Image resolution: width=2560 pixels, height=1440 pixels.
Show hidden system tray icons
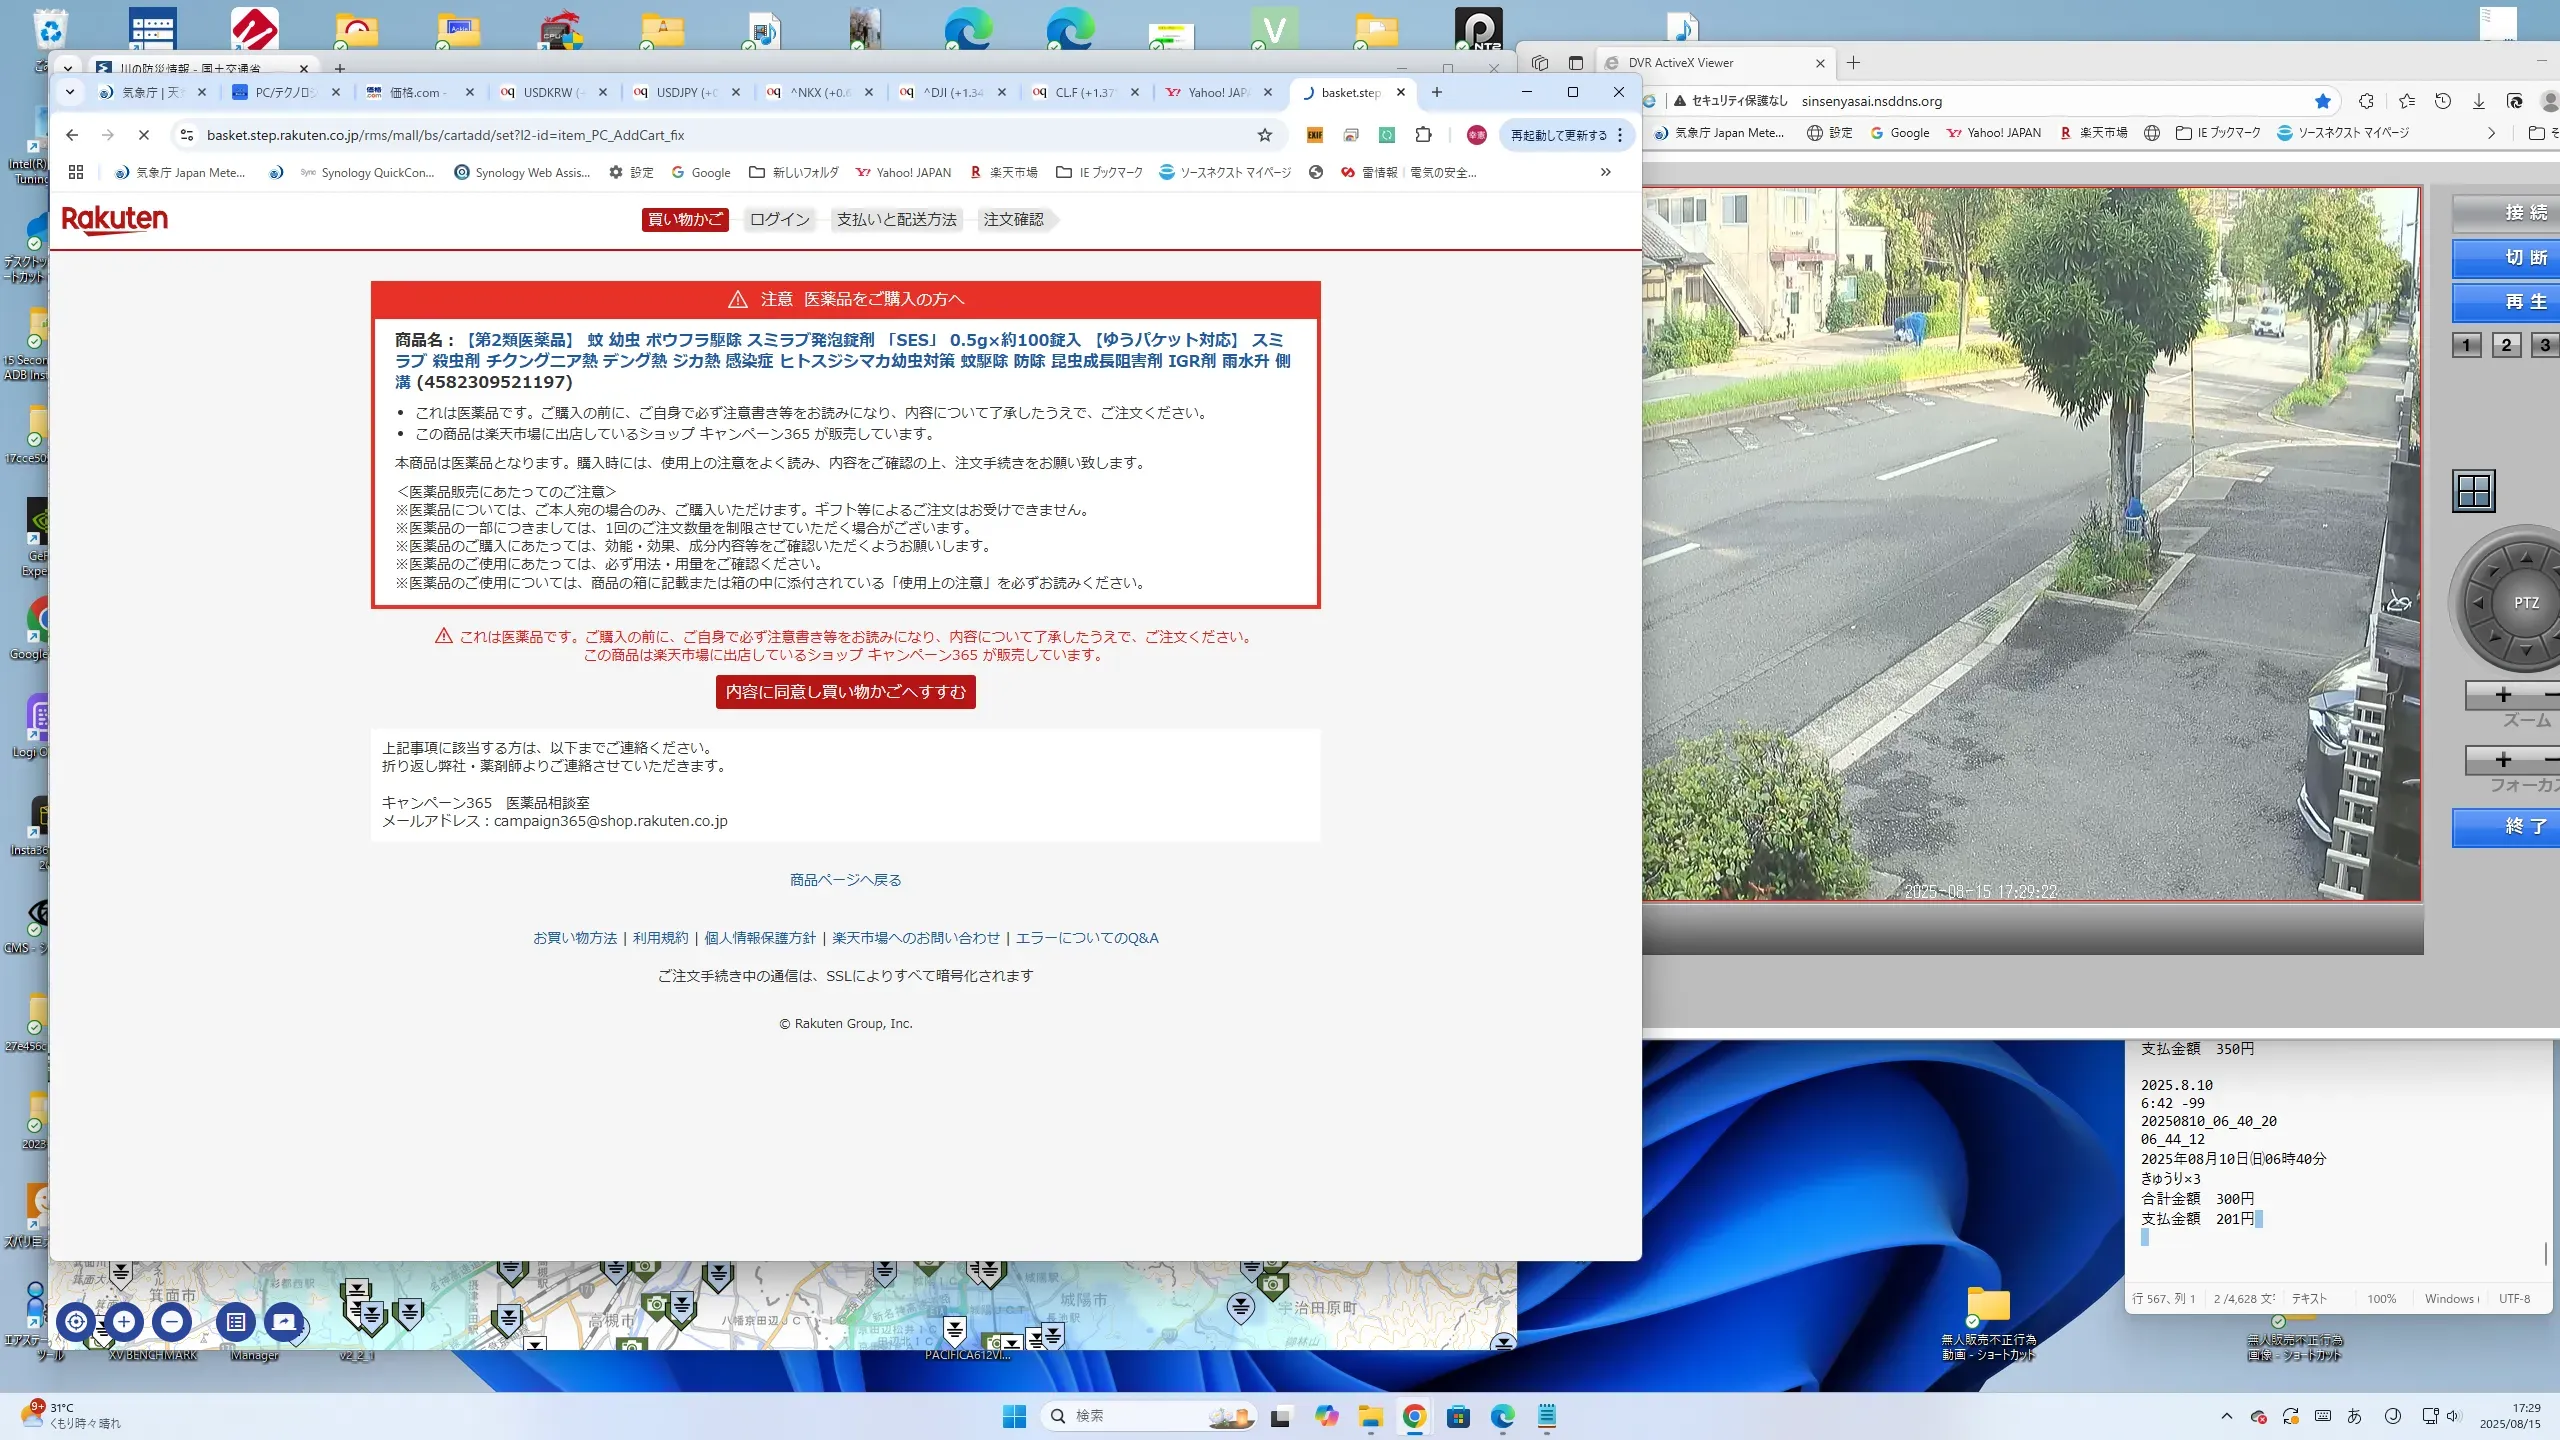tap(2226, 1416)
